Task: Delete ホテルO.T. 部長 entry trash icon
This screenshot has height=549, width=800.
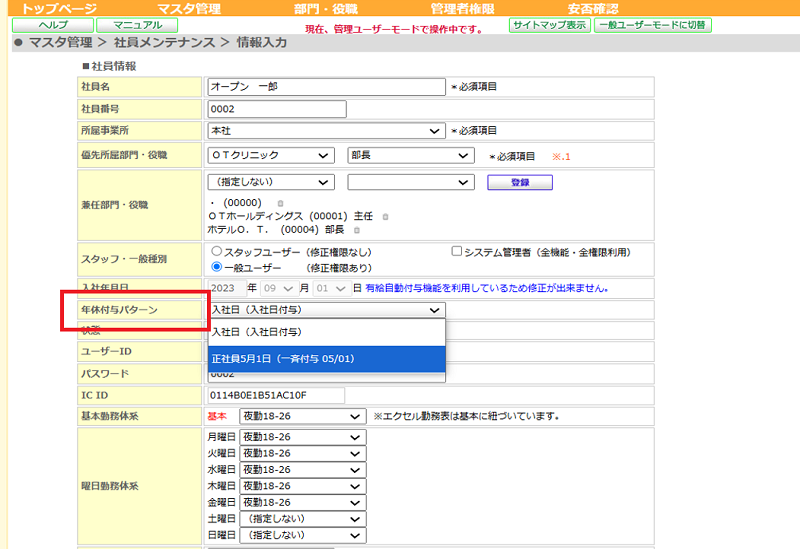Action: [x=357, y=230]
